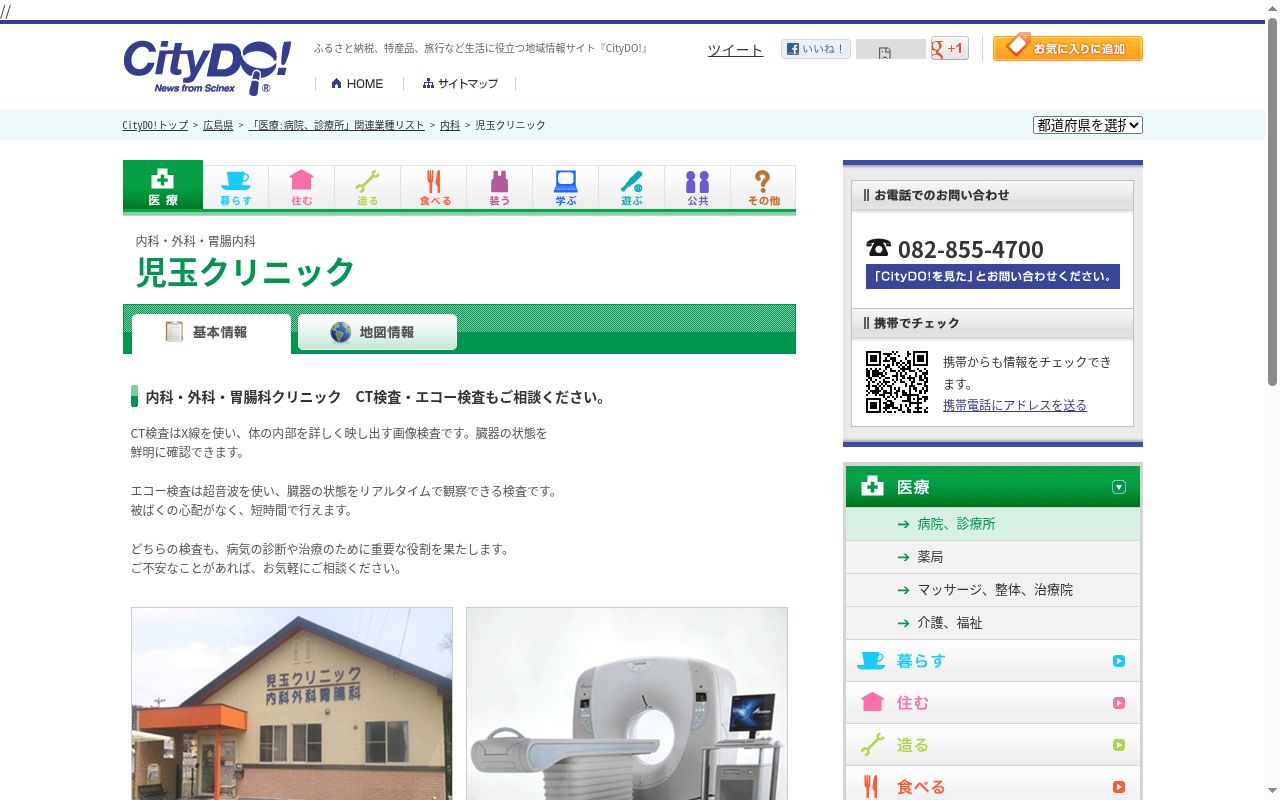Image resolution: width=1280 pixels, height=800 pixels.
Task: Open the 暮らす coffee cup category
Action: tap(236, 188)
